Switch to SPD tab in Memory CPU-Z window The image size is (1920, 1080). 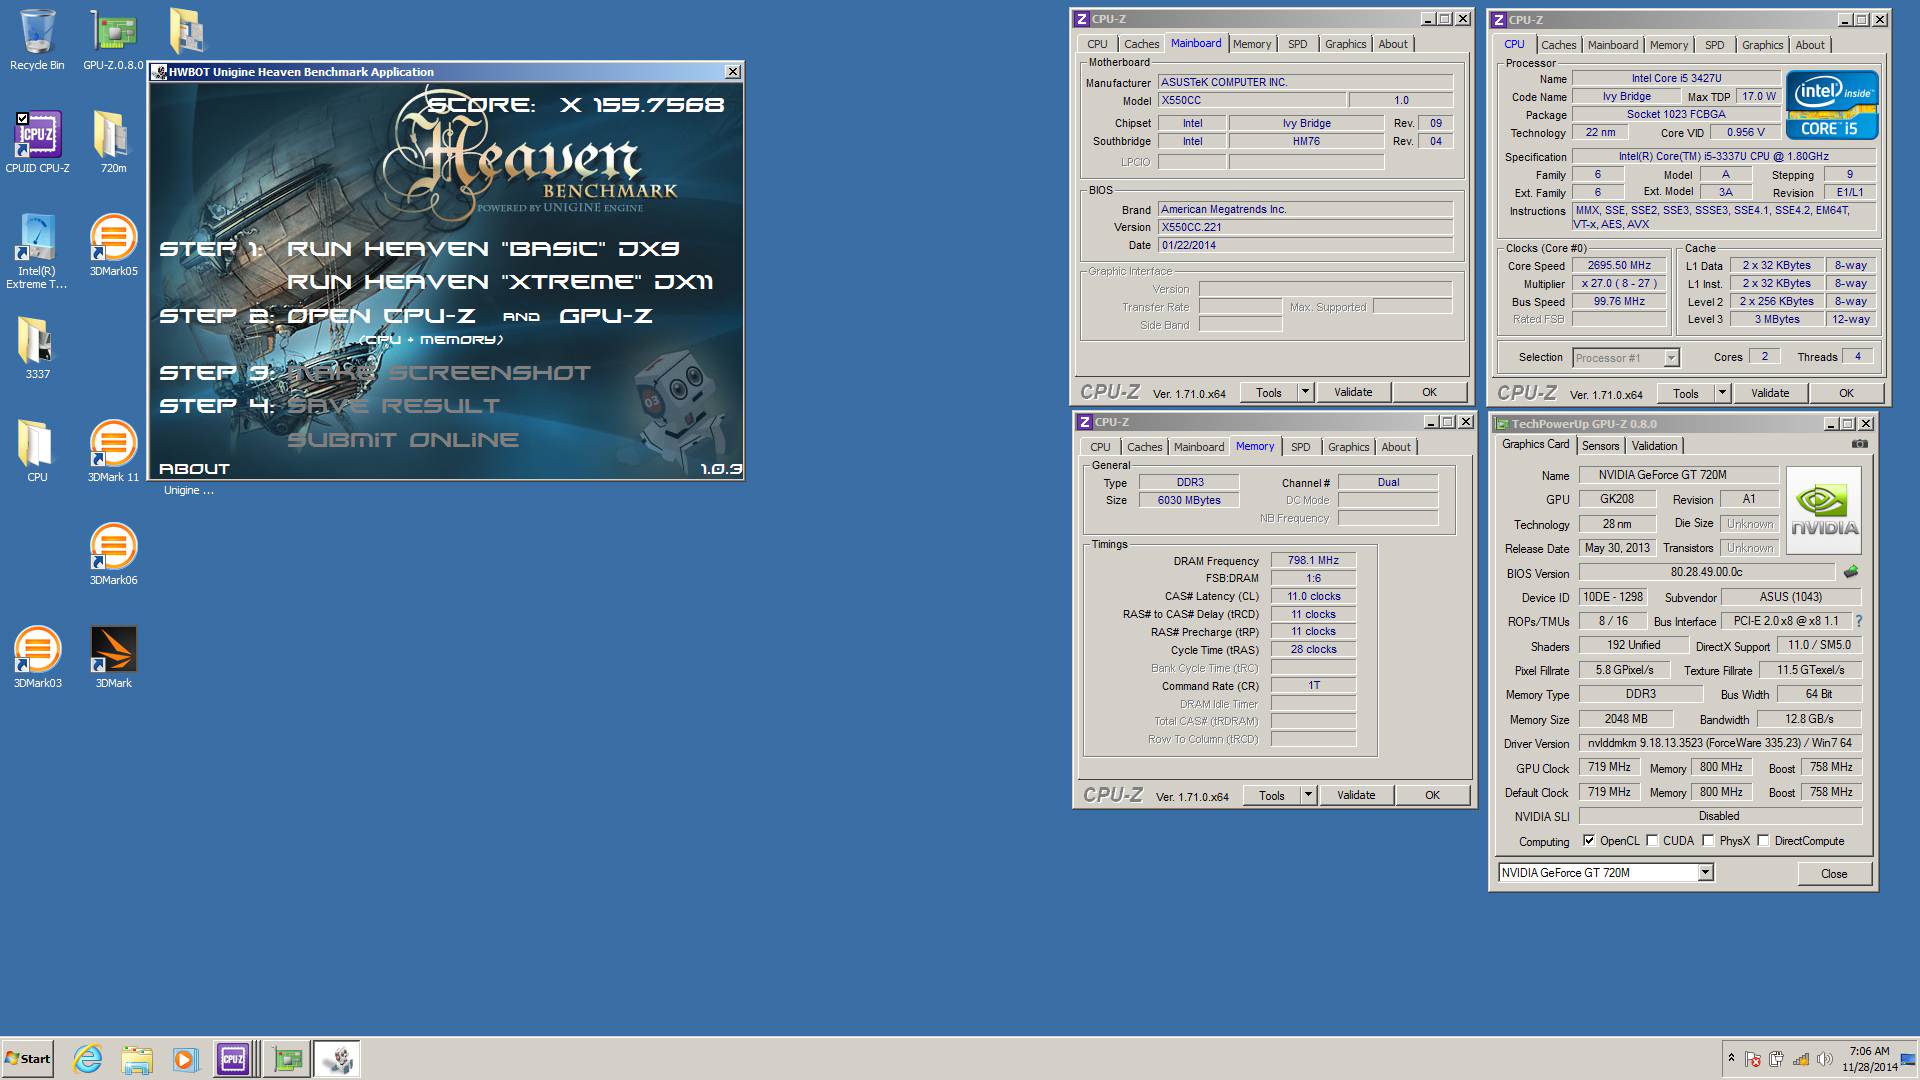[x=1300, y=447]
